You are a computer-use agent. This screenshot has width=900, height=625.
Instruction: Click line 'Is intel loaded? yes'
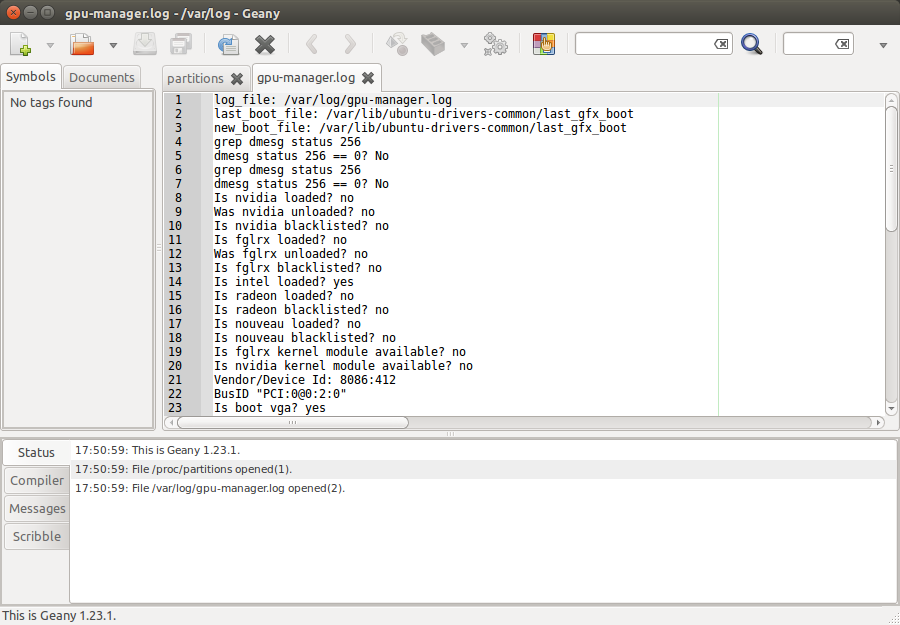pos(284,282)
